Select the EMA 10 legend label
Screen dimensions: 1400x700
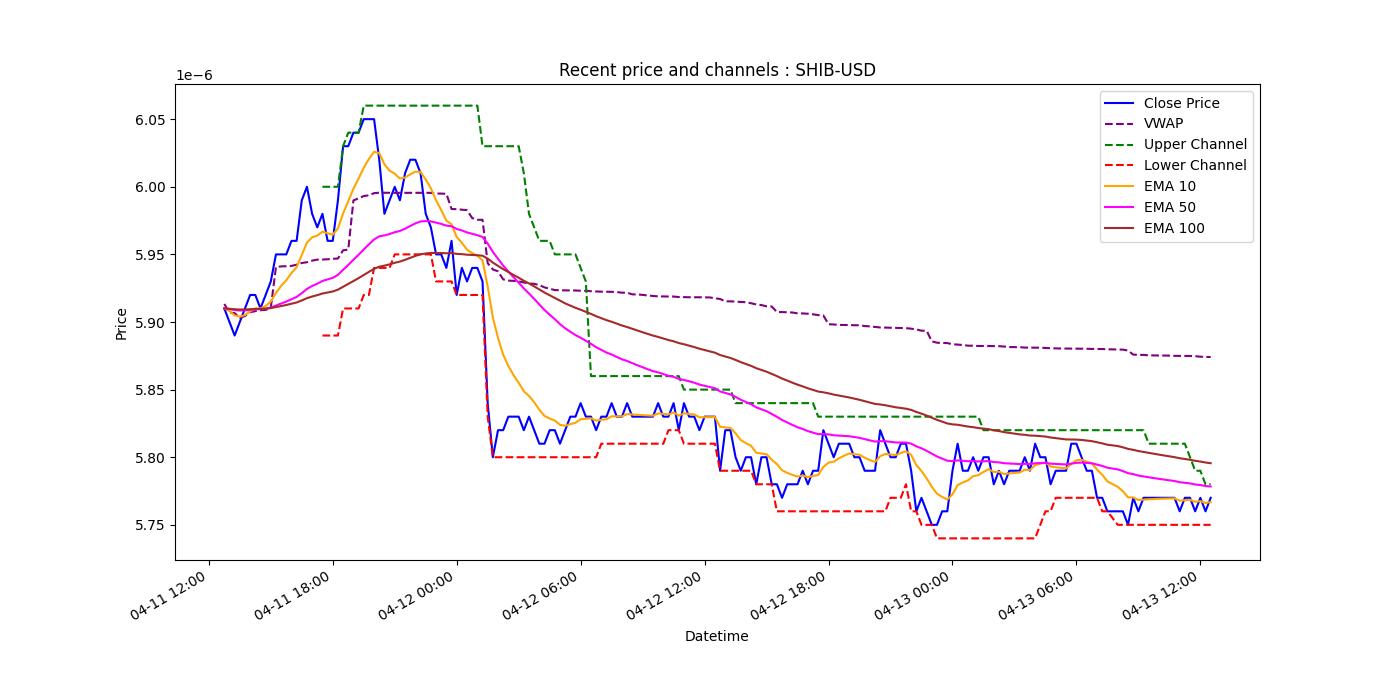pos(1169,187)
